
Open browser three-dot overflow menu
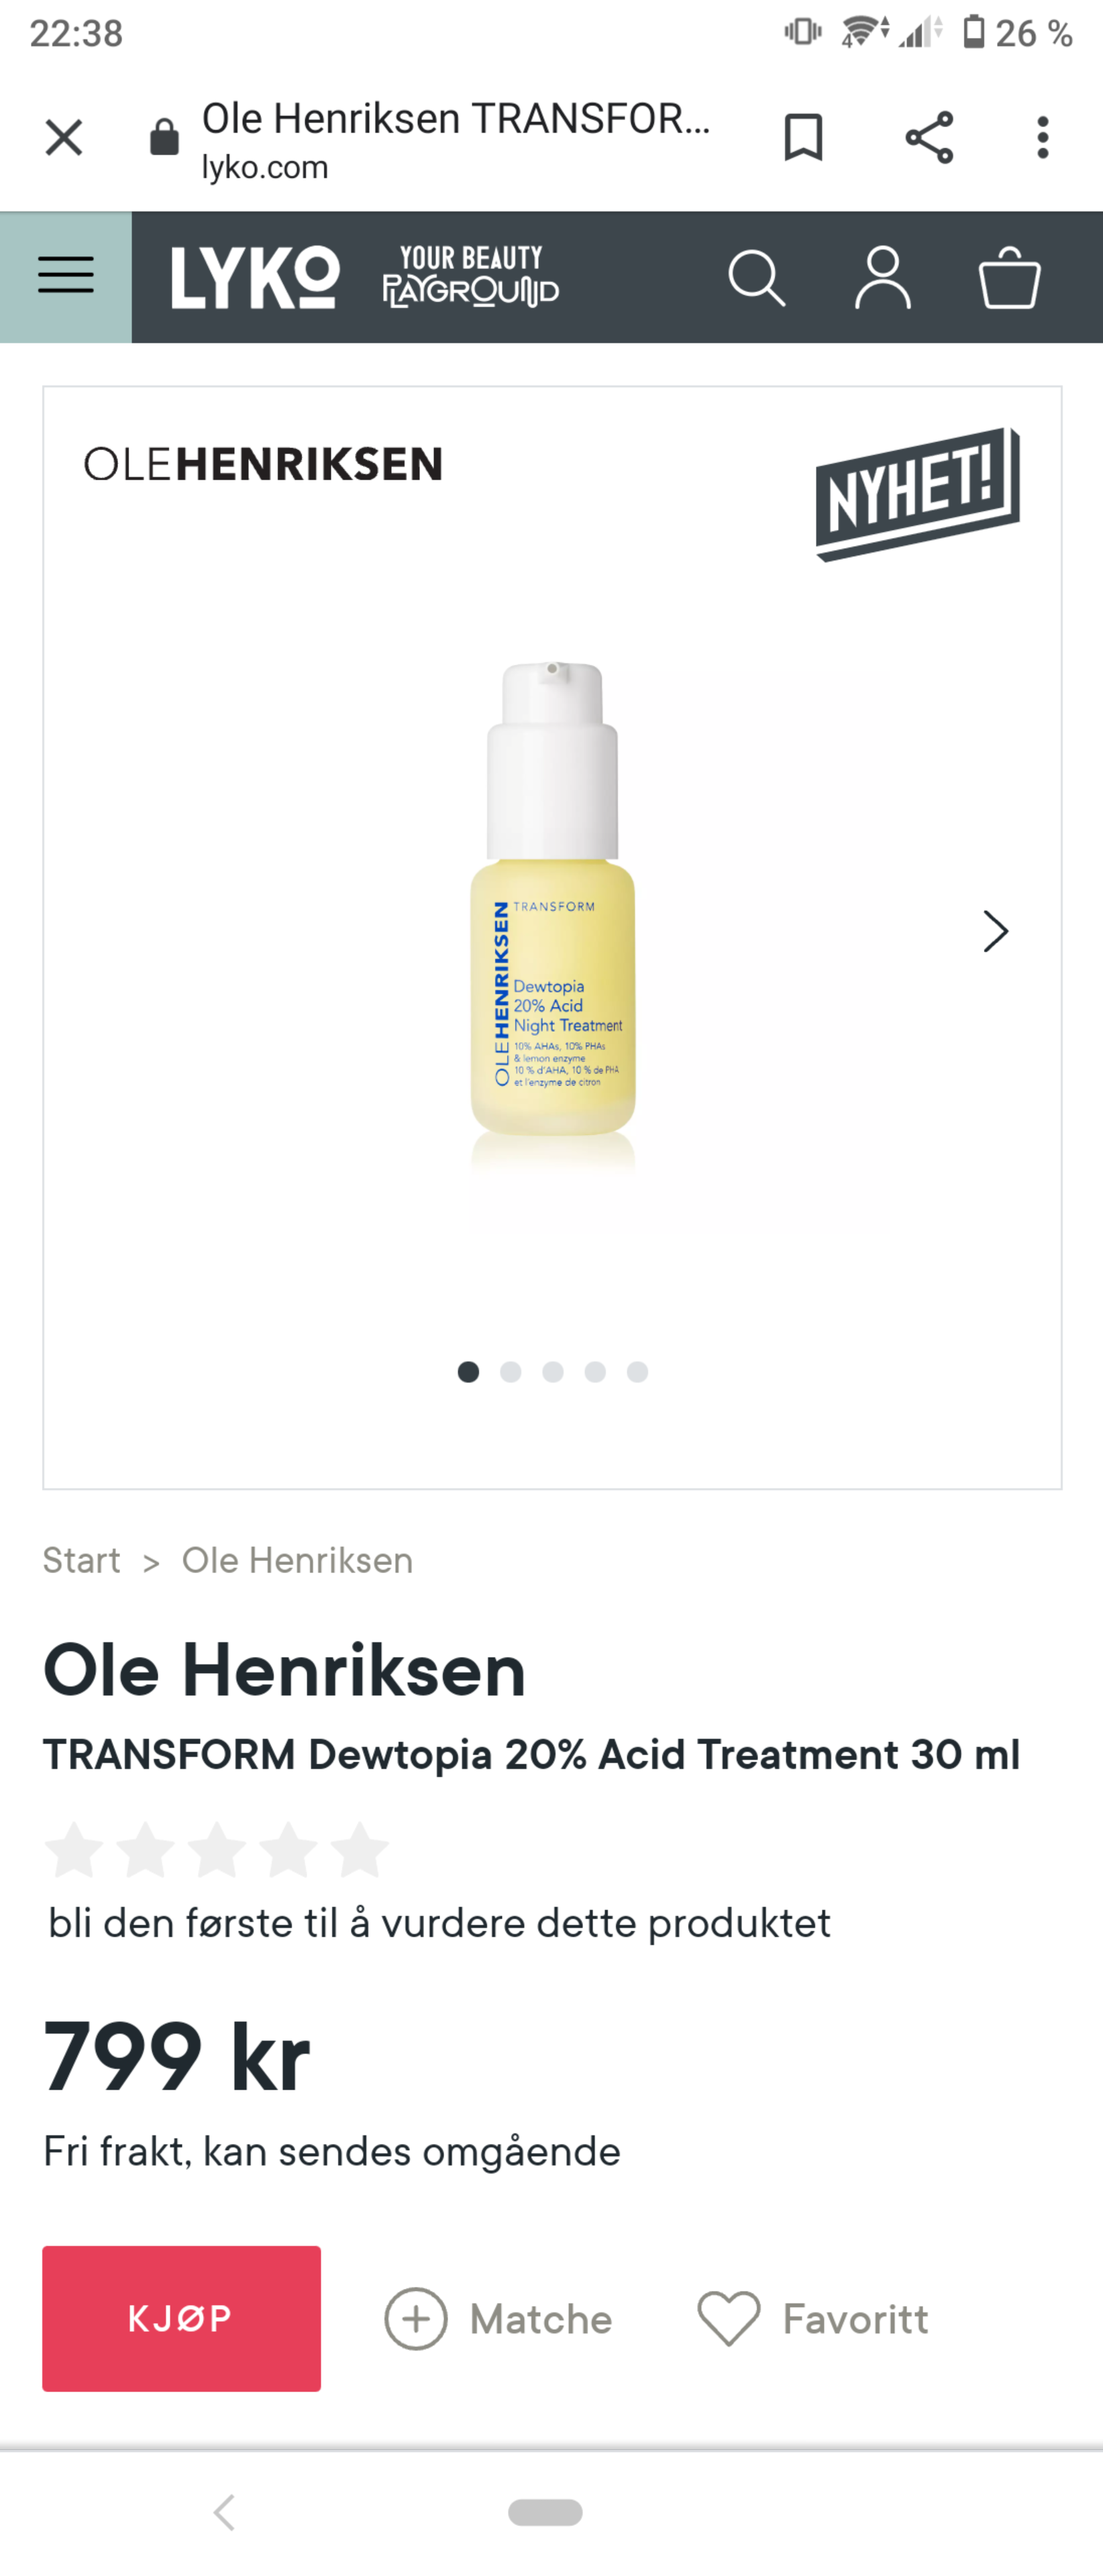pyautogui.click(x=1043, y=137)
